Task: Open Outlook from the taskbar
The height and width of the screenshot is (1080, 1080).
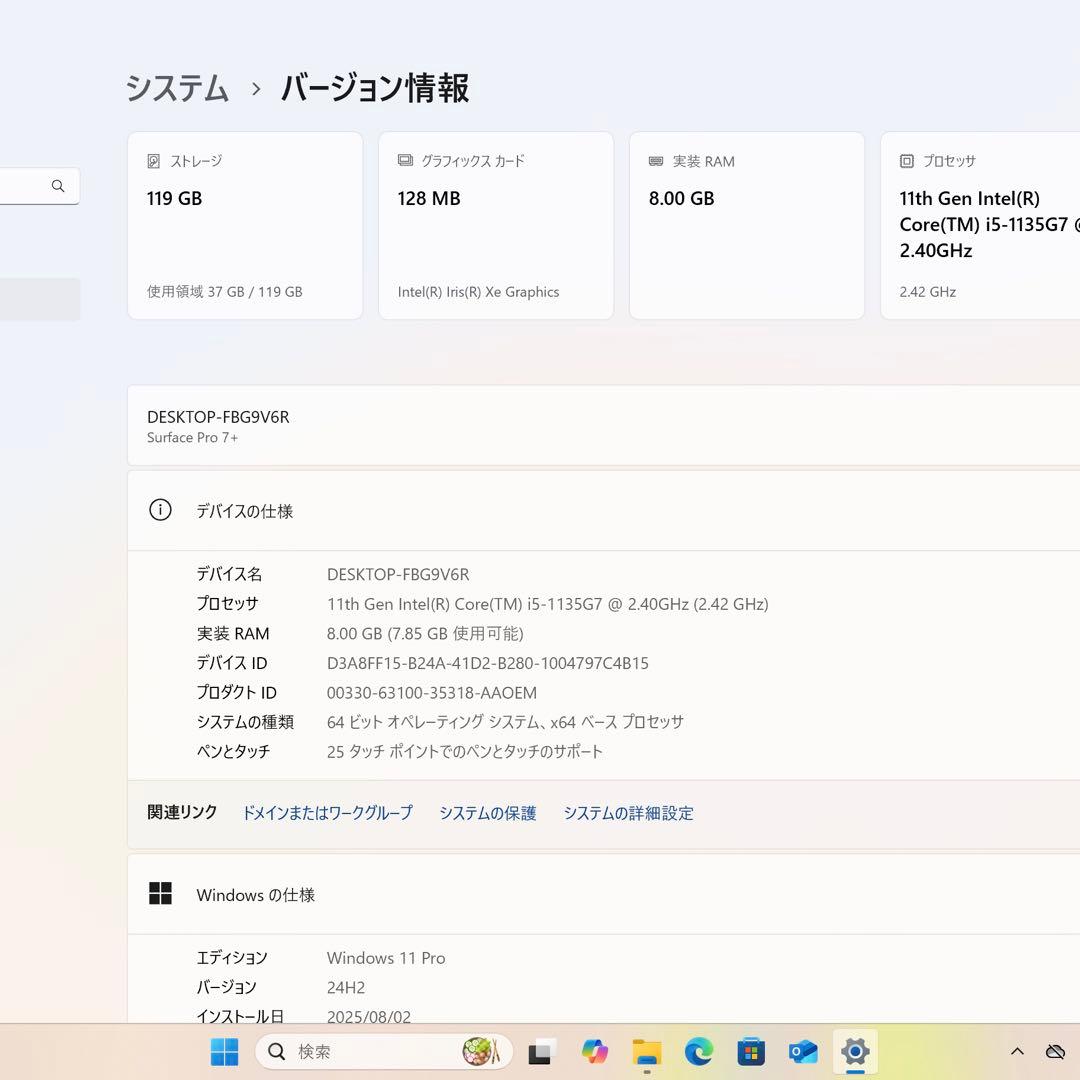Action: click(x=802, y=1051)
